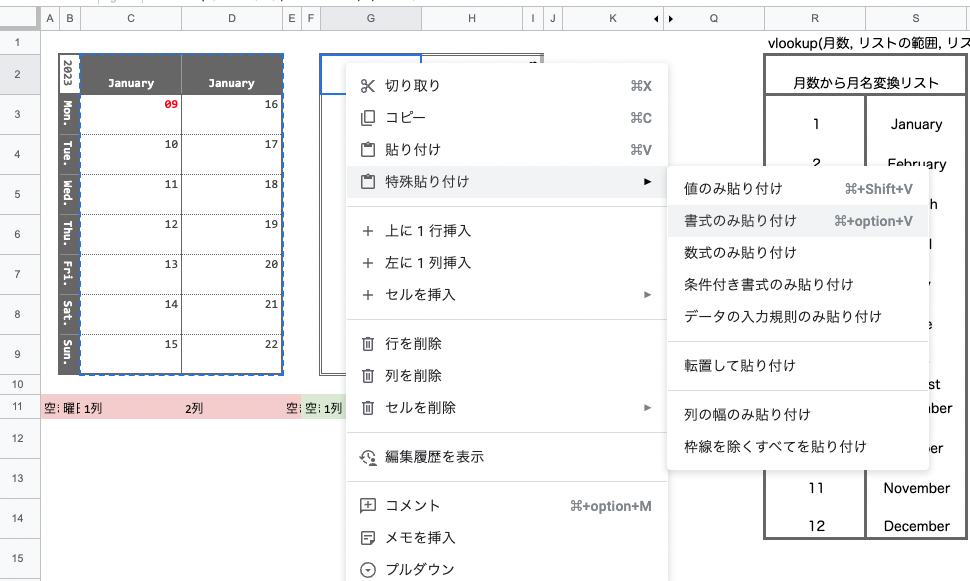
Task: Select the コピー menu entry
Action: [x=507, y=118]
